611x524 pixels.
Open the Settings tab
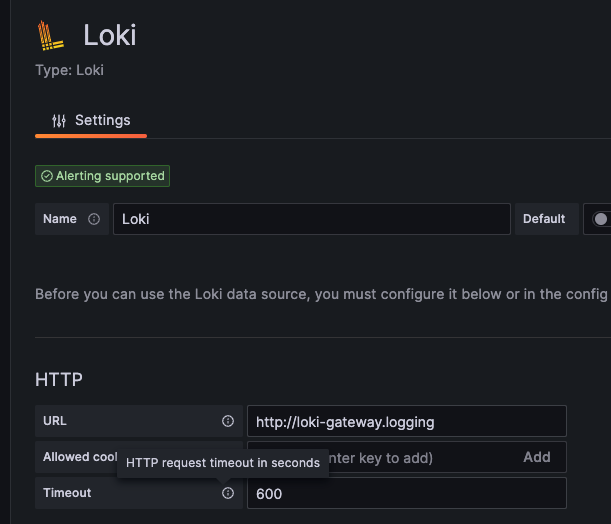[x=91, y=121]
